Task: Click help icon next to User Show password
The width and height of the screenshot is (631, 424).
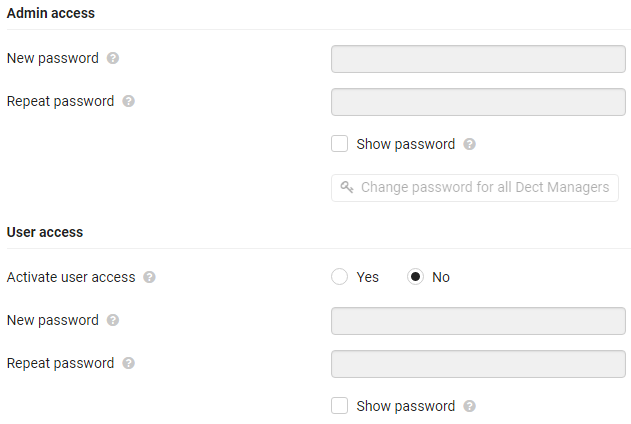Action: coord(469,406)
